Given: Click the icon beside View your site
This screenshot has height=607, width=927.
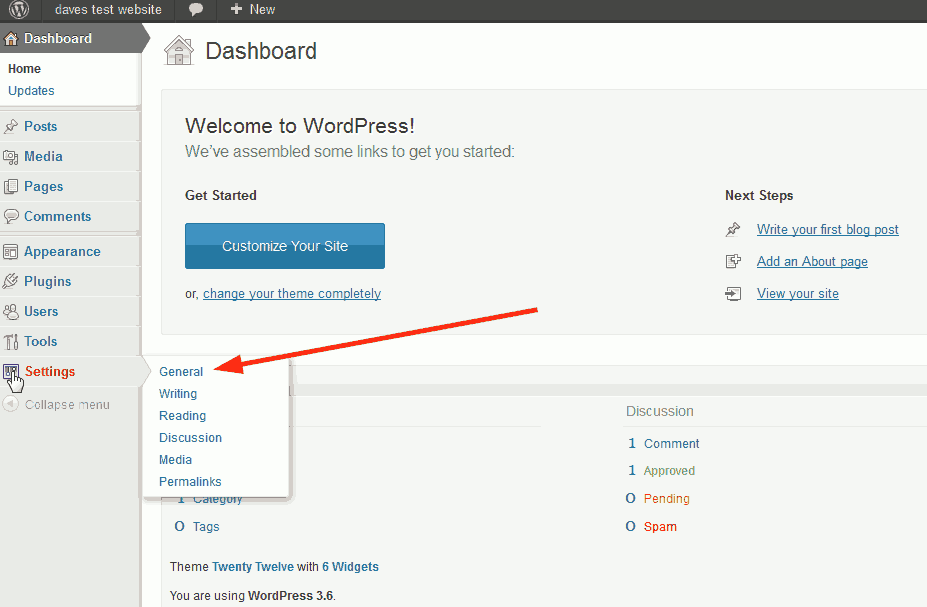Looking at the screenshot, I should pos(733,294).
